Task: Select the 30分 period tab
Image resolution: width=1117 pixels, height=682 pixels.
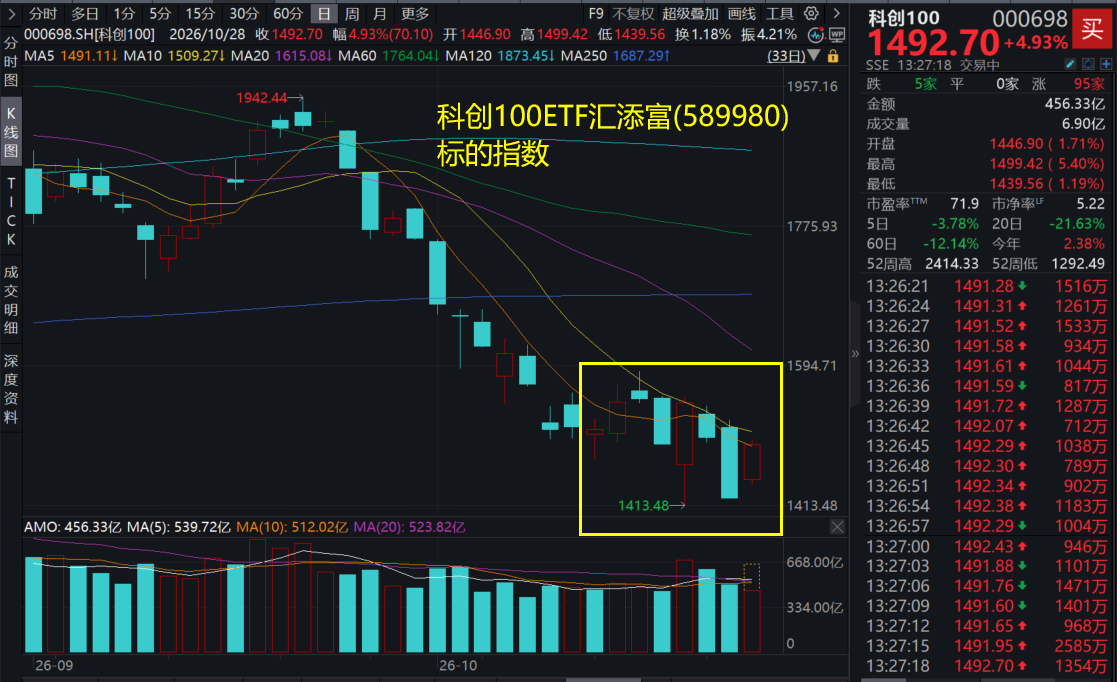Action: [x=244, y=14]
